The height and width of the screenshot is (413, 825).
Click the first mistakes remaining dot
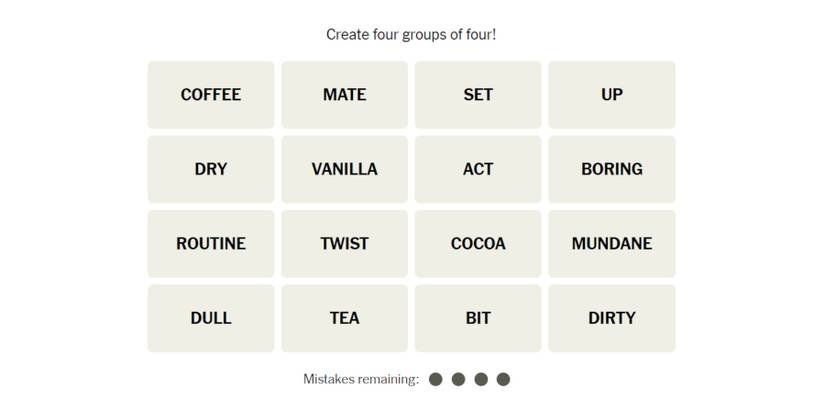pos(435,379)
